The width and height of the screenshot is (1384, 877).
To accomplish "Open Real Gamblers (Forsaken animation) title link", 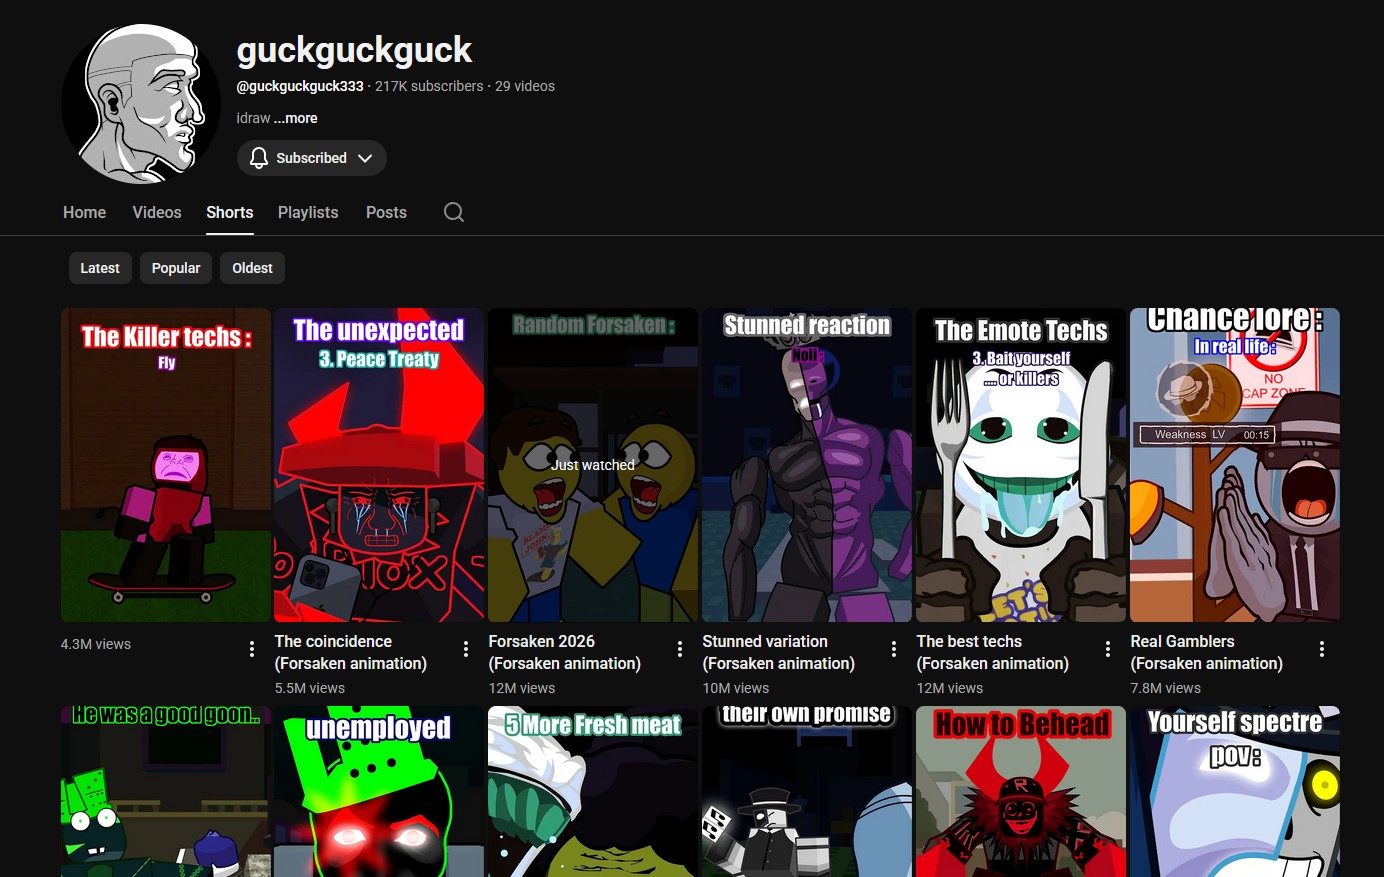I will (1207, 652).
